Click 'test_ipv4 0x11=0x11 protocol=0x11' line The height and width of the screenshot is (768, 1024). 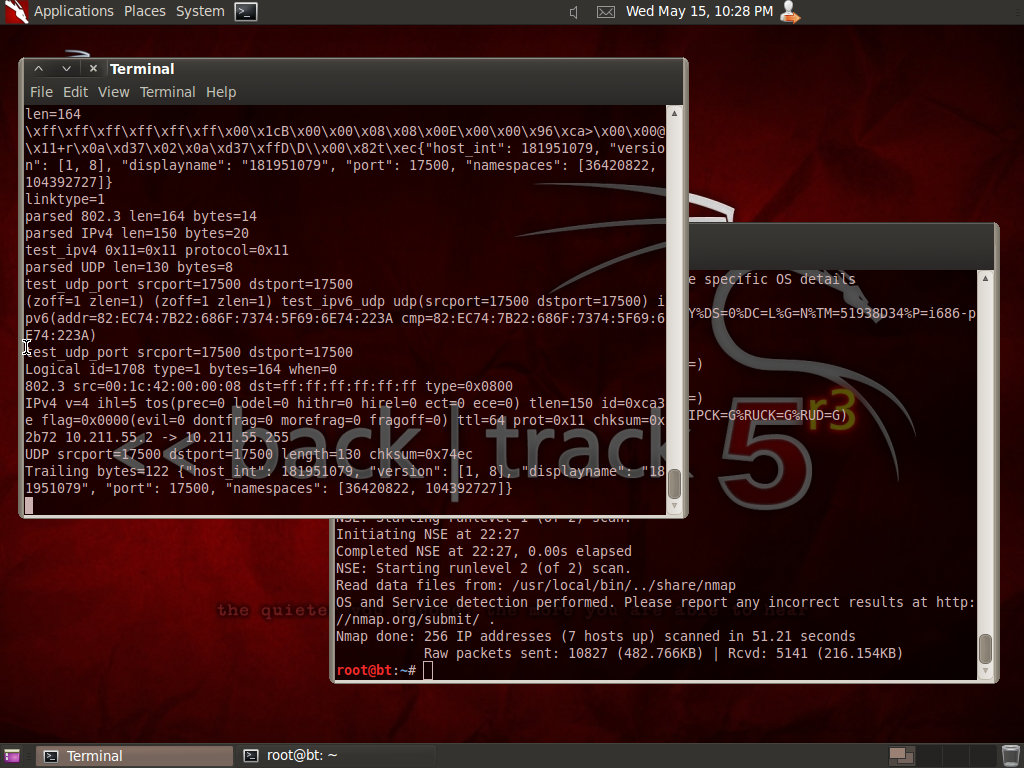[x=157, y=250]
